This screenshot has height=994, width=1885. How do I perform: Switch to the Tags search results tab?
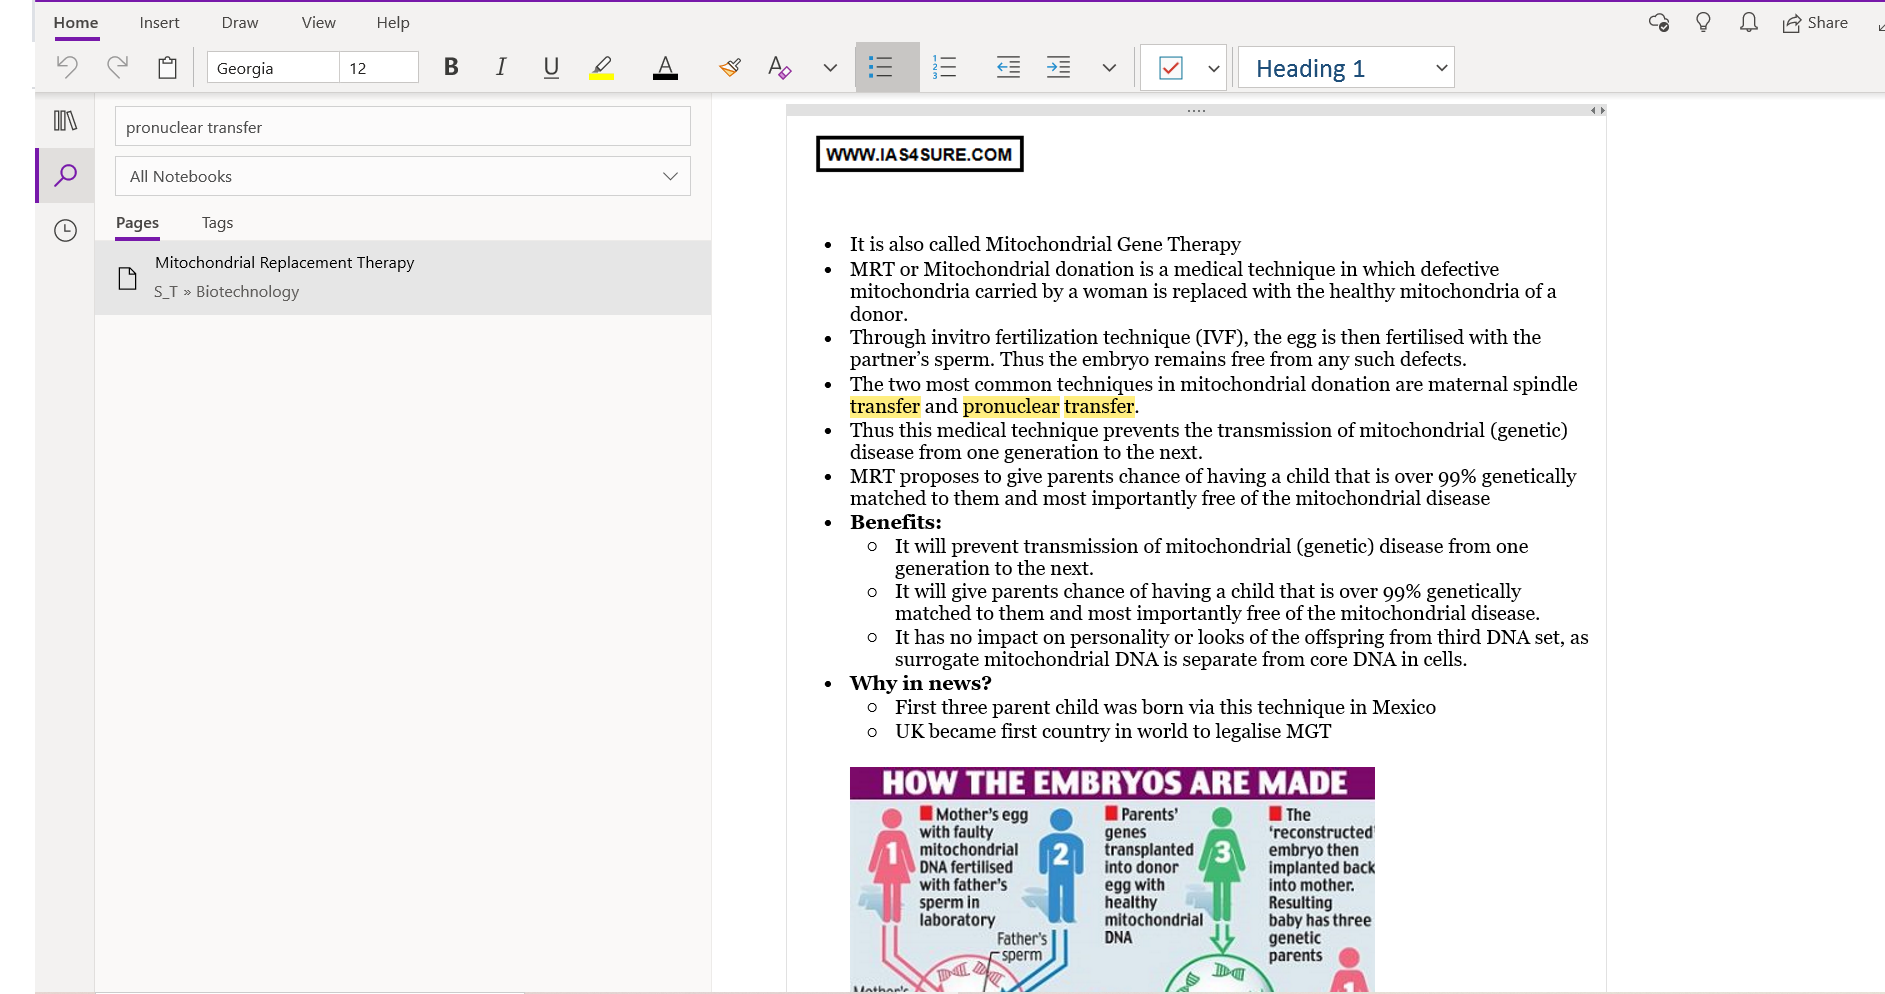pyautogui.click(x=217, y=222)
